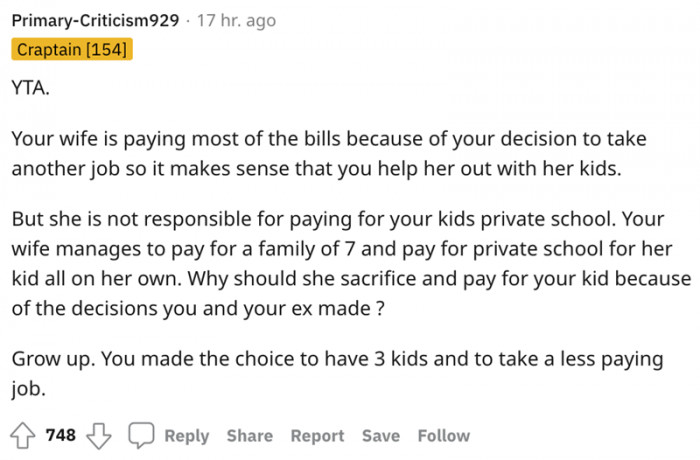The width and height of the screenshot is (700, 460).
Task: Share this comment
Action: coord(249,435)
